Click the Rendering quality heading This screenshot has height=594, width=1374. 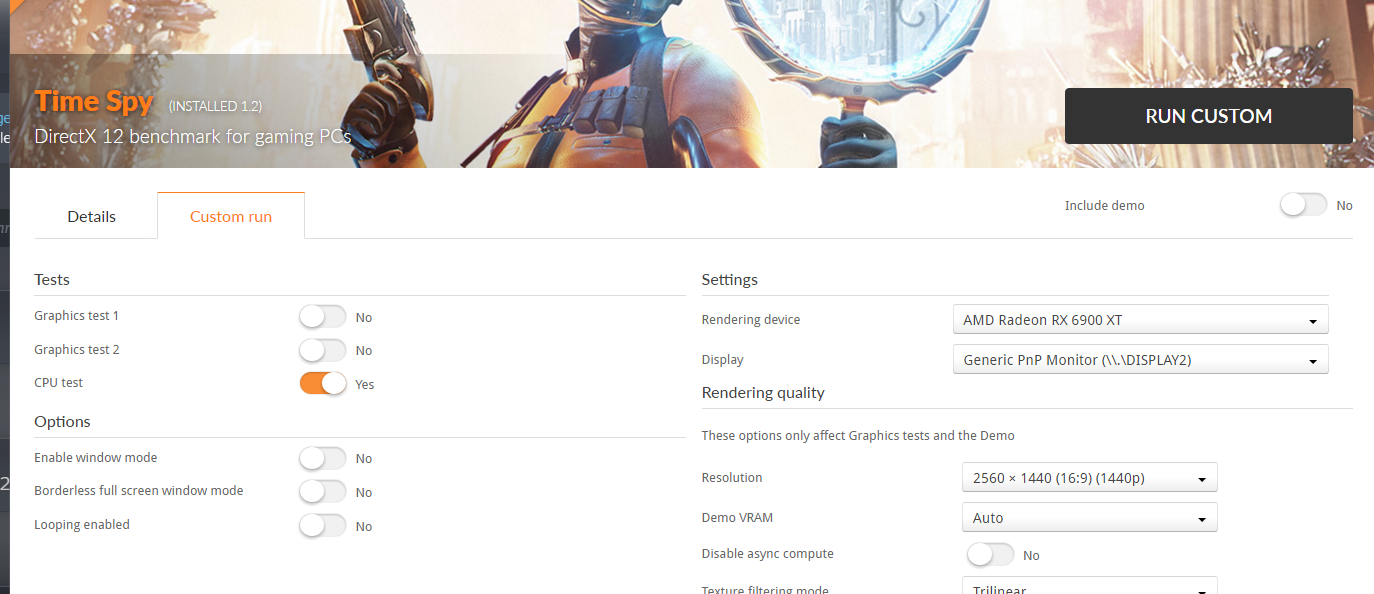(x=763, y=393)
